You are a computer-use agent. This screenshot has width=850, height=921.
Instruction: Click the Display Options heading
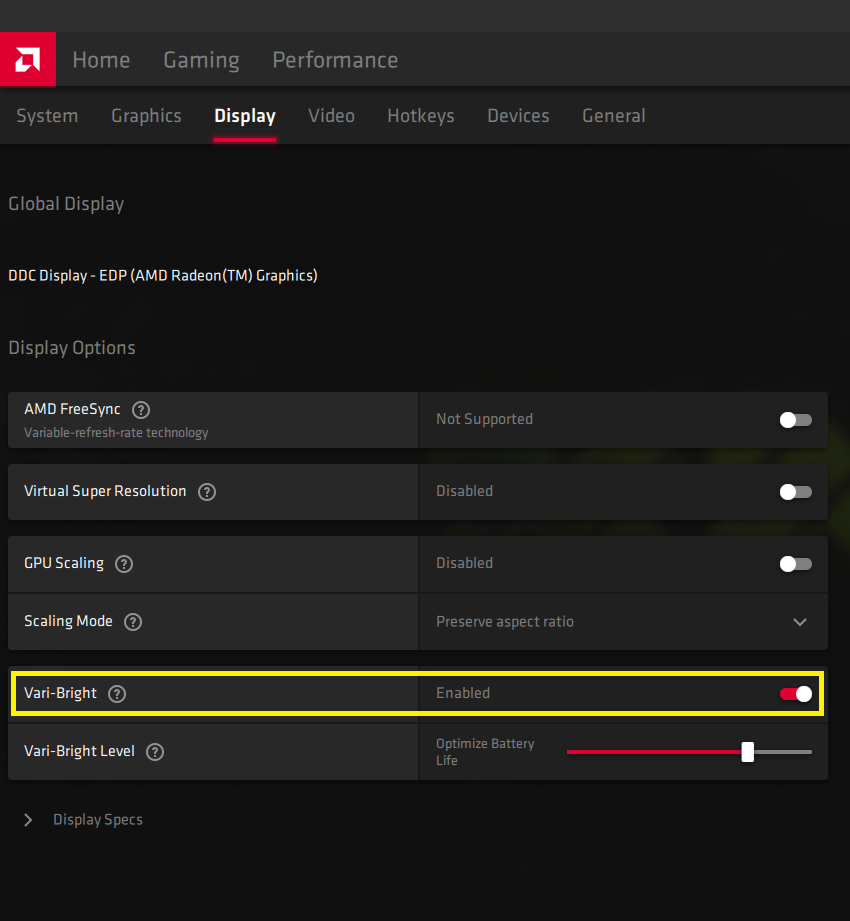coord(72,348)
